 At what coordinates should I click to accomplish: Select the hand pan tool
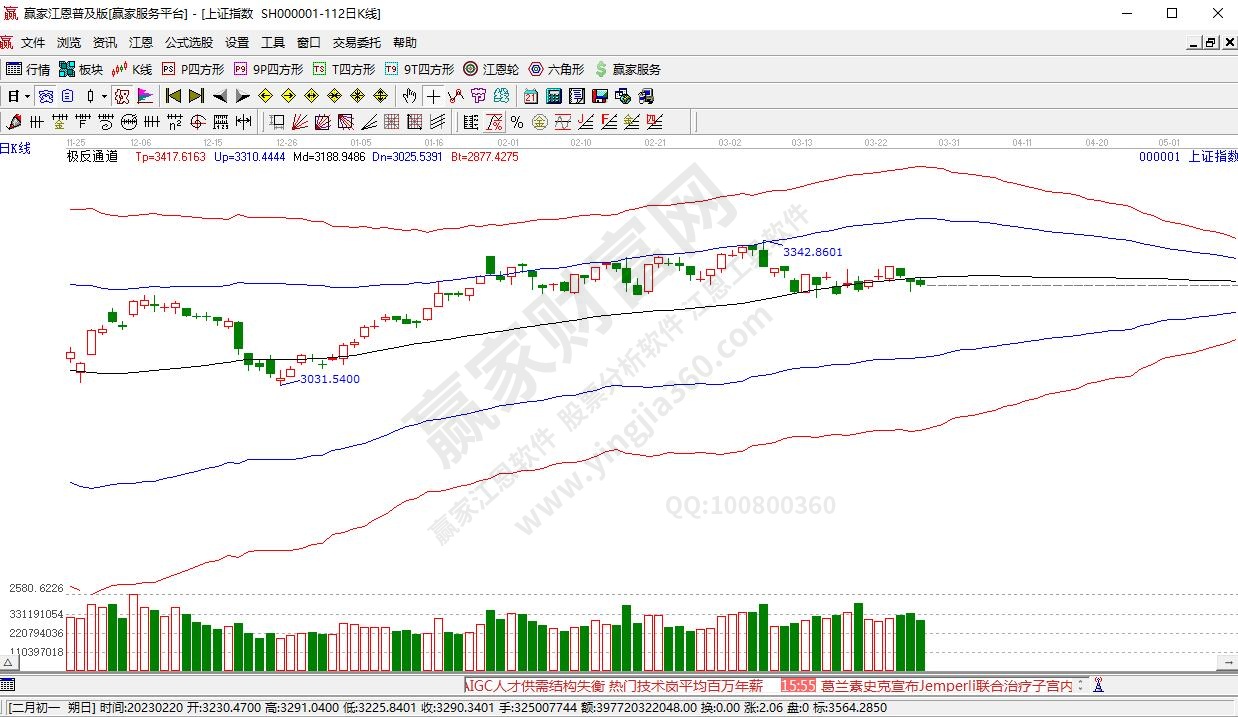(409, 96)
